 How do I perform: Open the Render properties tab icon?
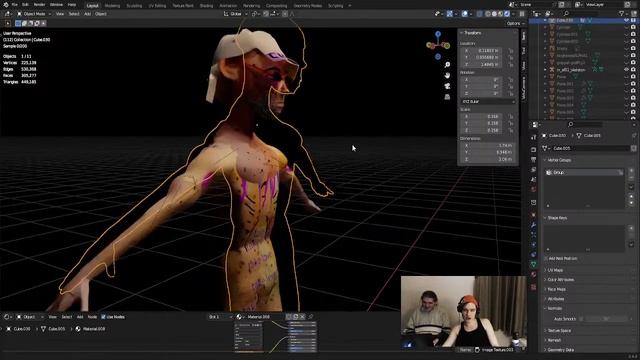(533, 150)
